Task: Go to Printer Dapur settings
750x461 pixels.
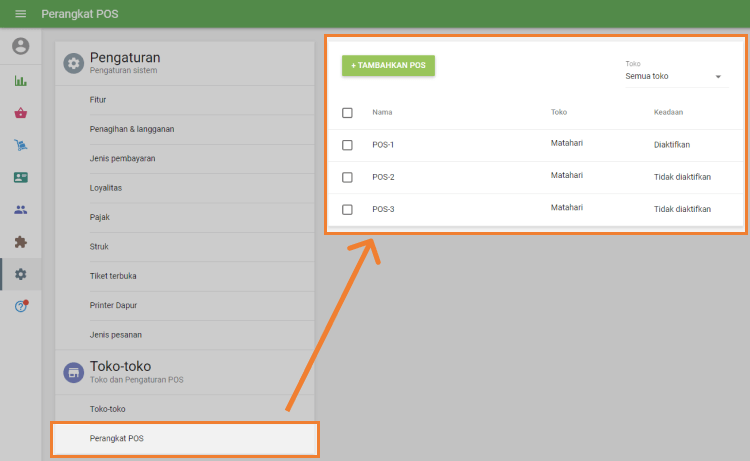Action: coord(115,304)
